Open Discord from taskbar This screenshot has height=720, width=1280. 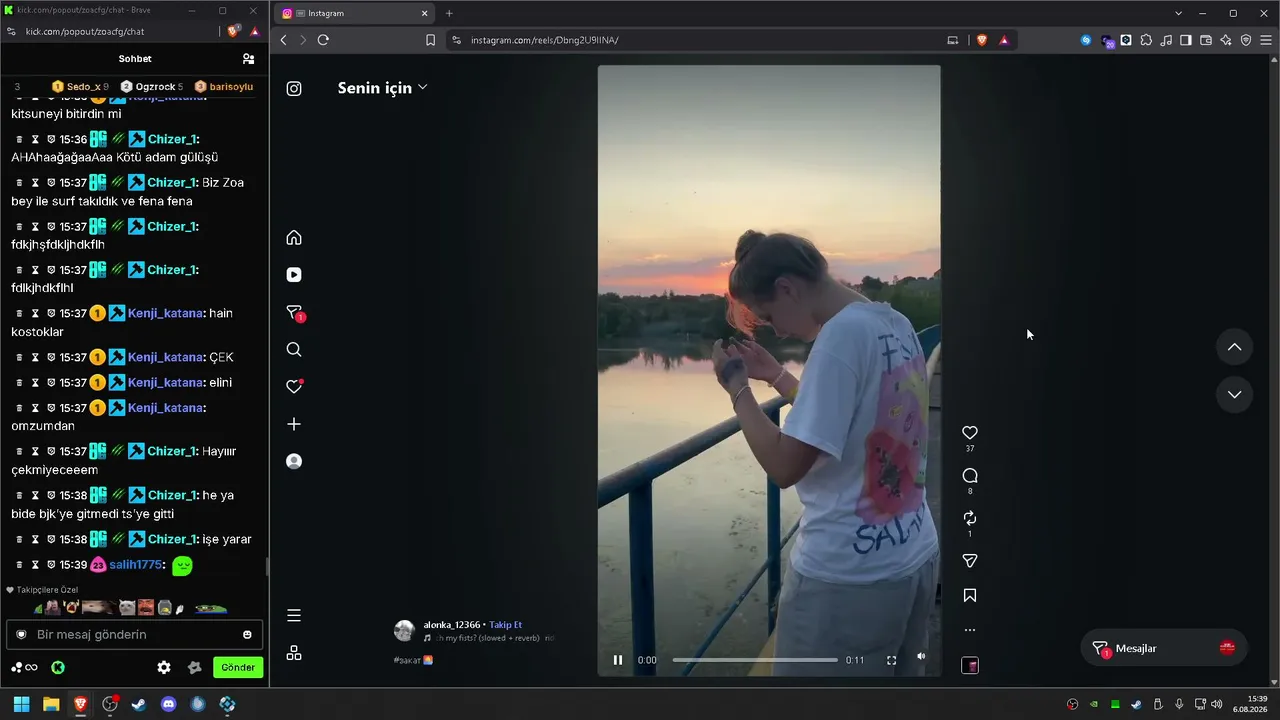click(169, 704)
